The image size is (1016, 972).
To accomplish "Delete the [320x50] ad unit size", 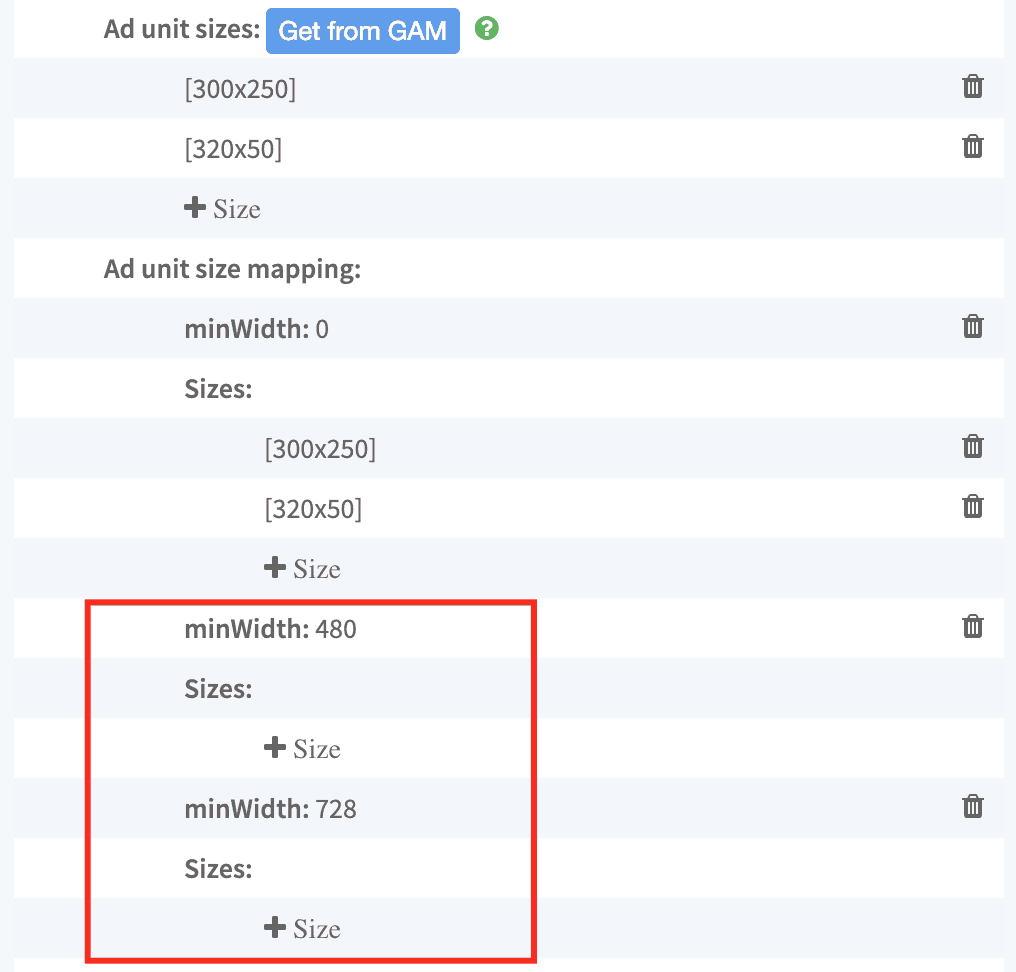I will click(x=973, y=146).
